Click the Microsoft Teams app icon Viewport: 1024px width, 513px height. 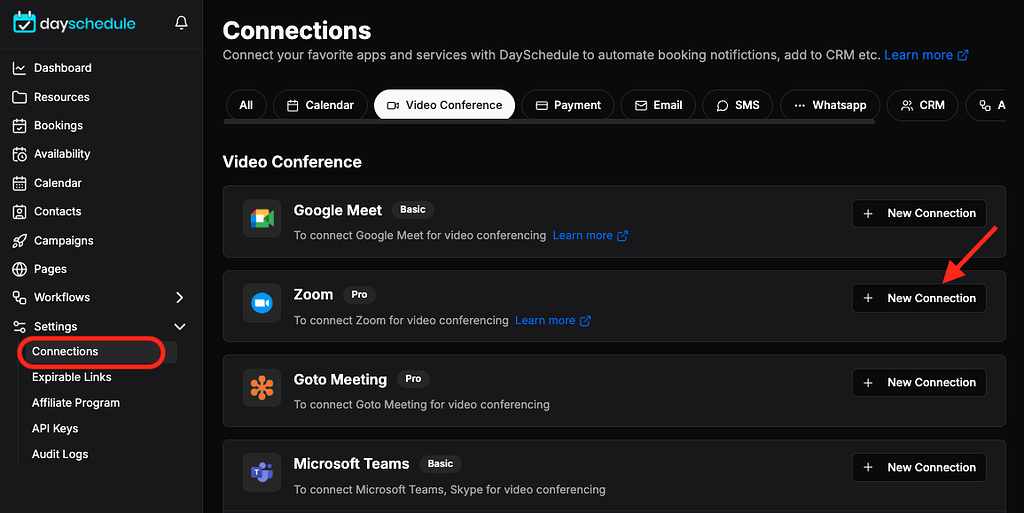(262, 472)
